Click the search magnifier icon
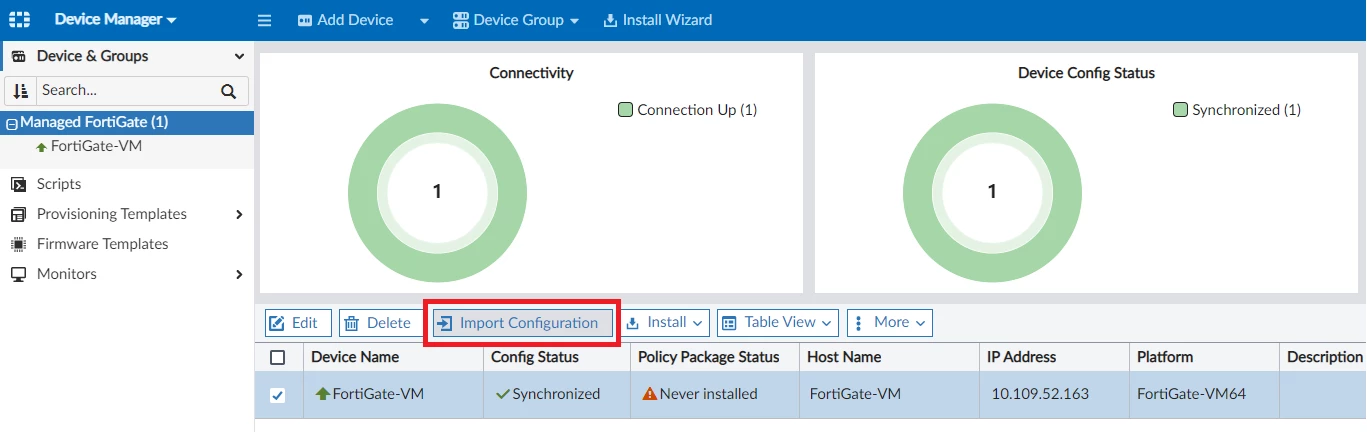 [228, 91]
